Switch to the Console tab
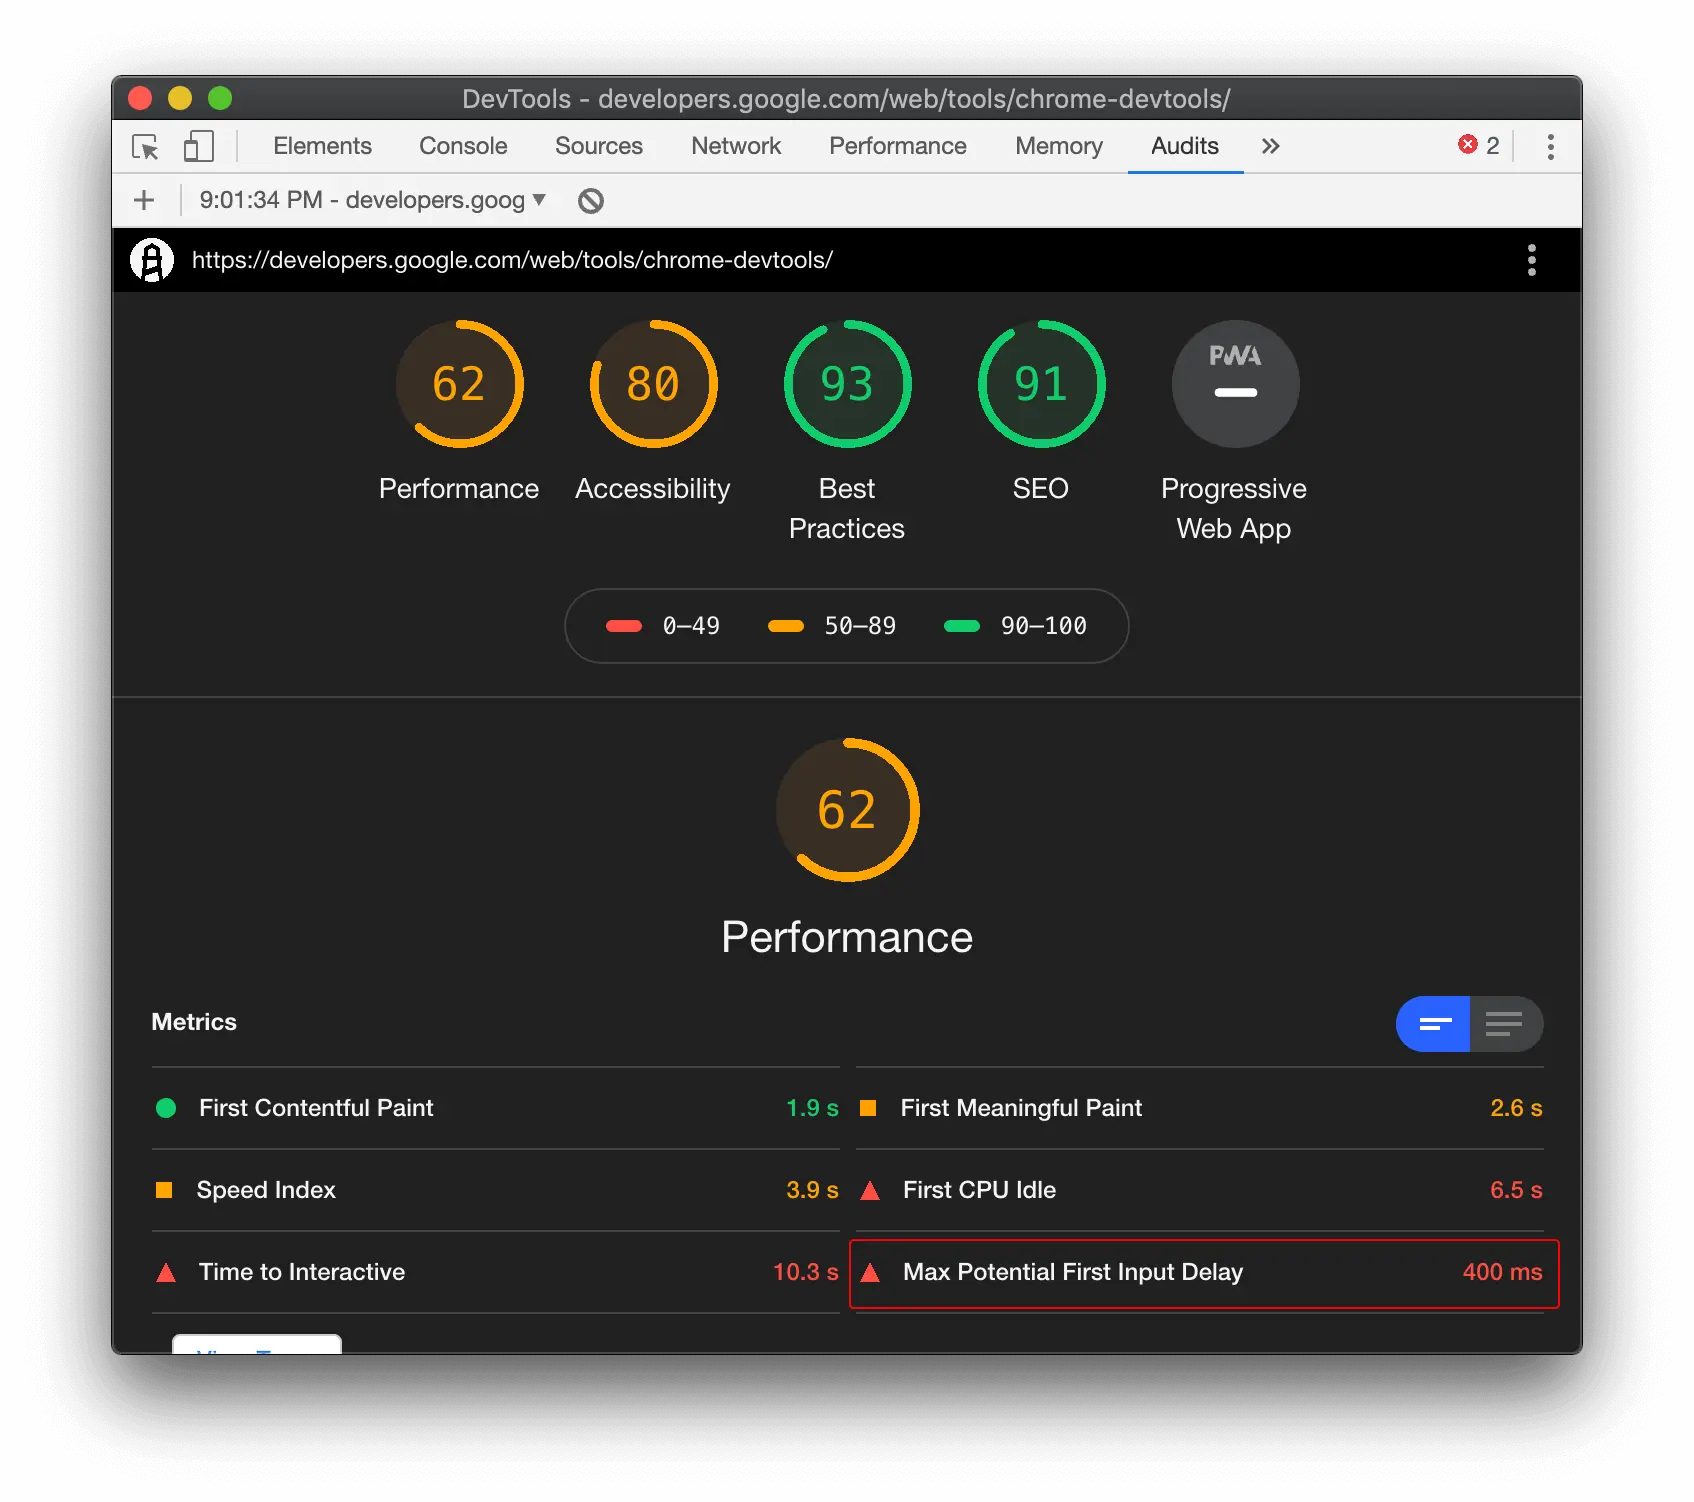 click(x=463, y=146)
